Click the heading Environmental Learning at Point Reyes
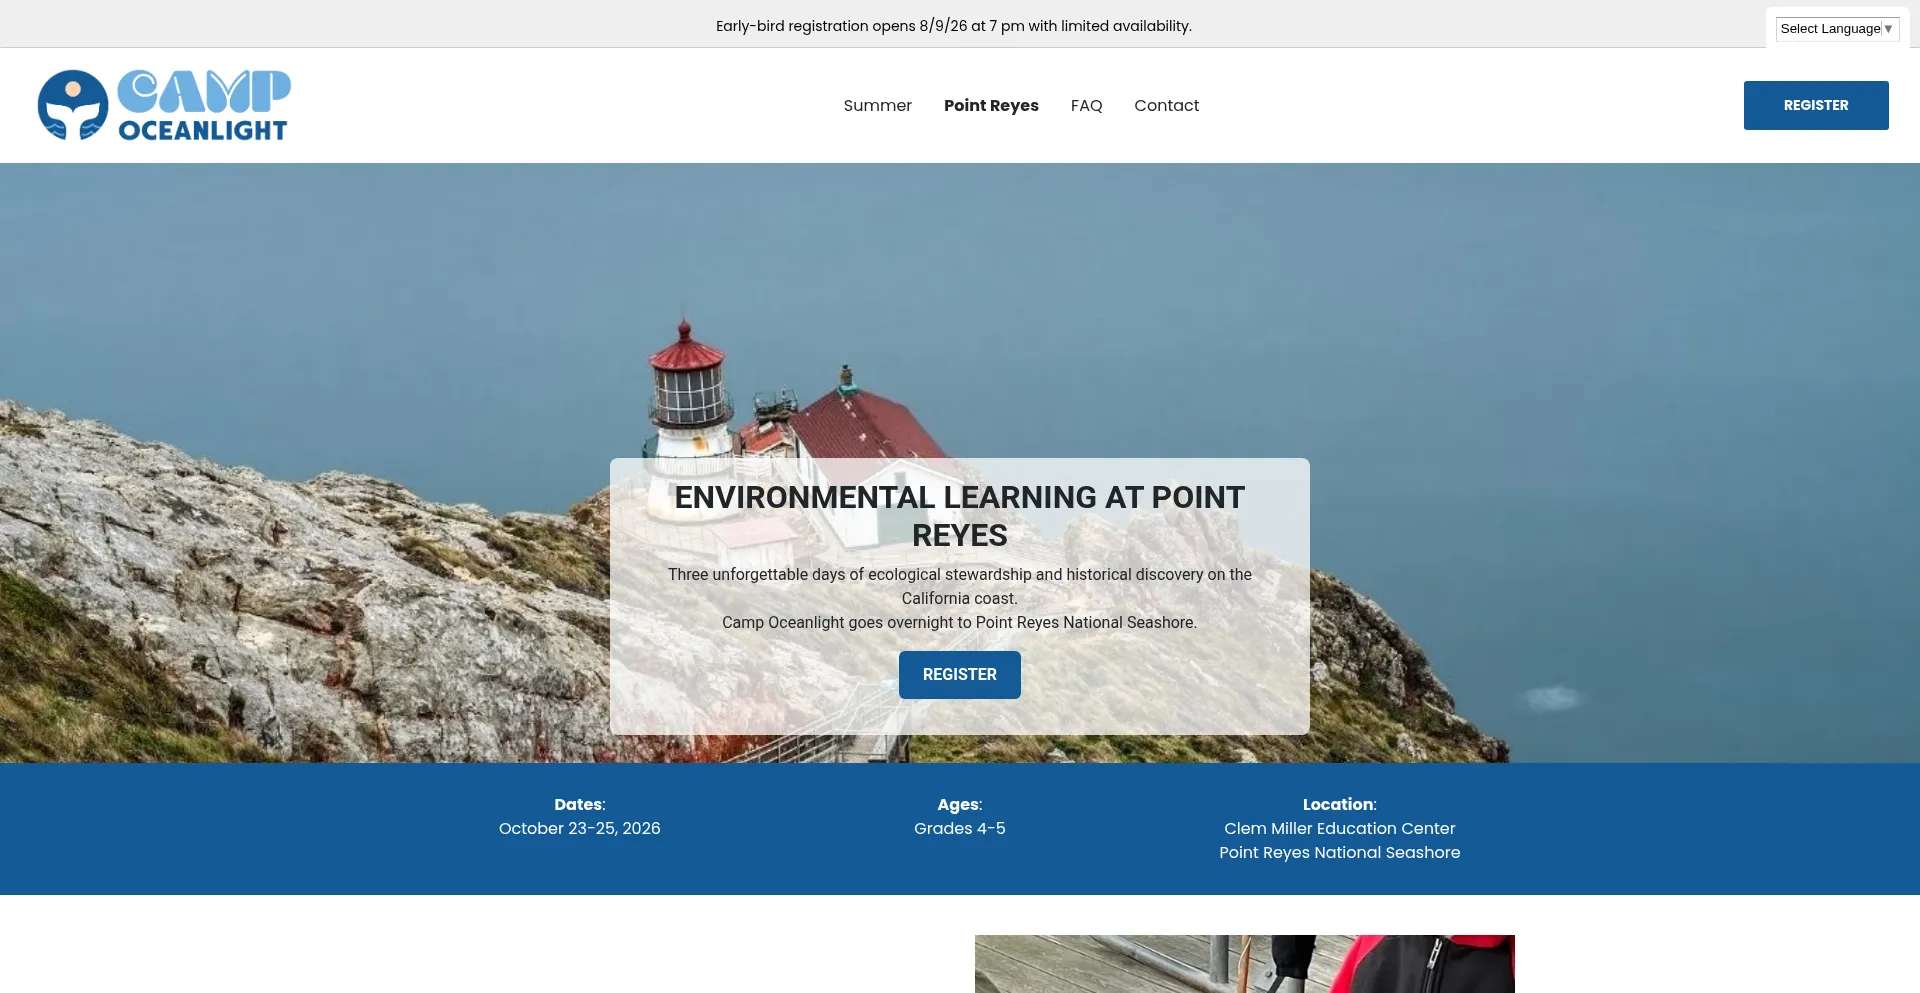1920x993 pixels. coord(960,516)
